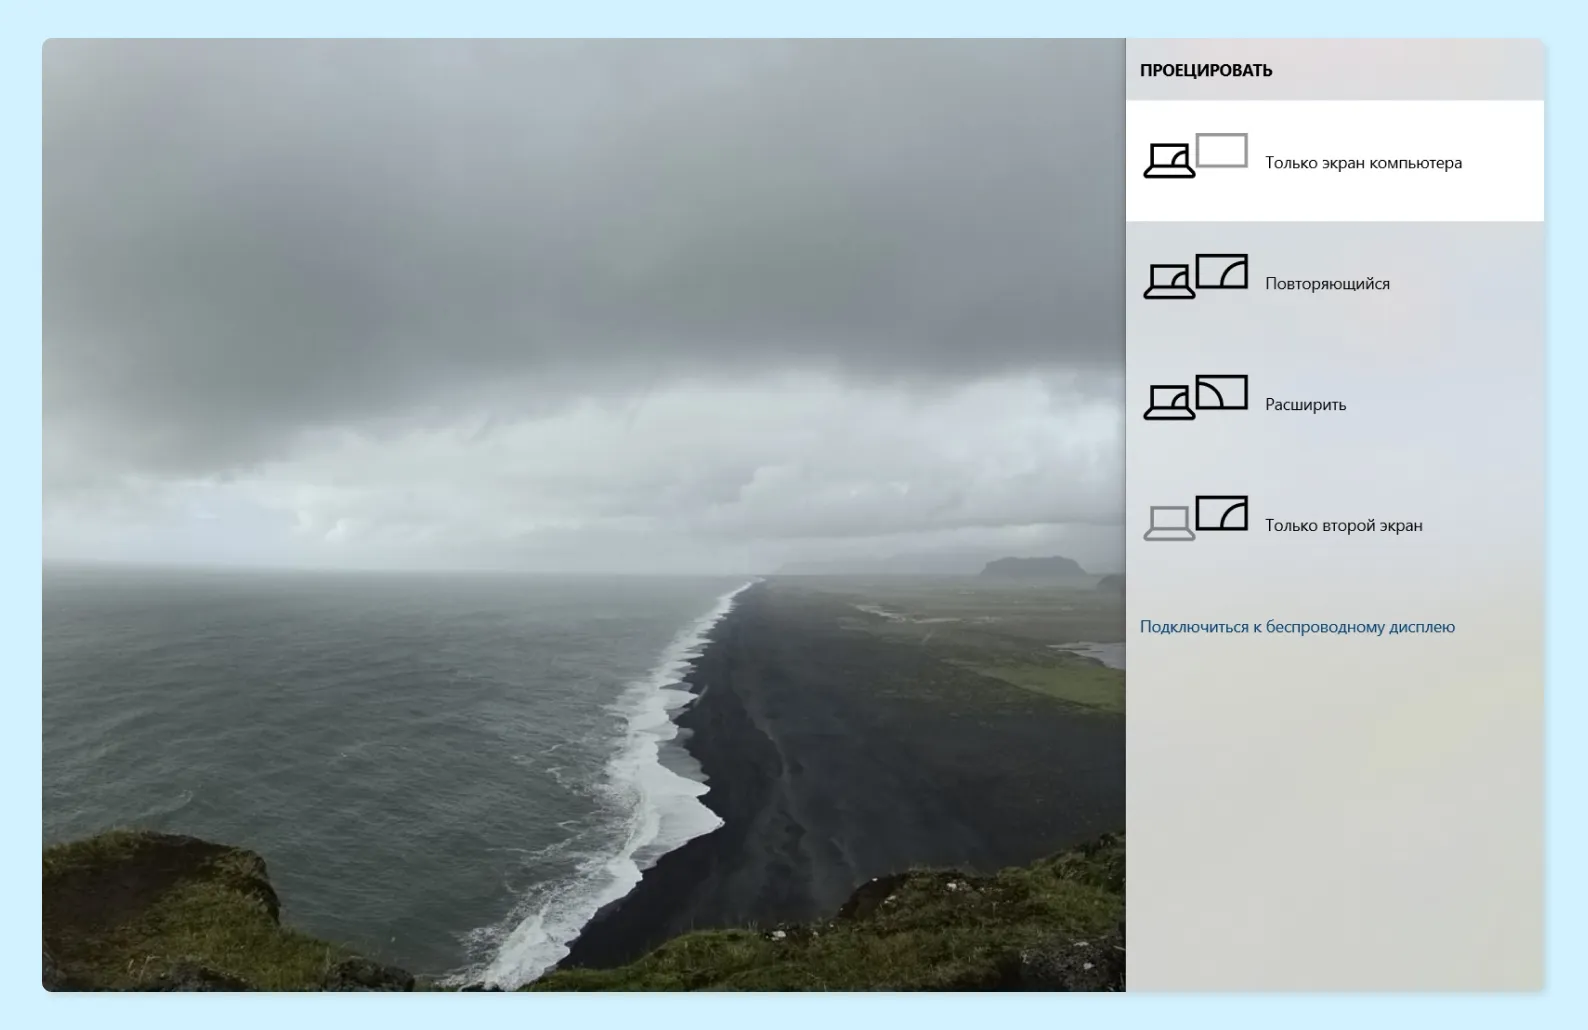Click the 'Только второй экран' icon
Image resolution: width=1588 pixels, height=1030 pixels.
click(1195, 519)
